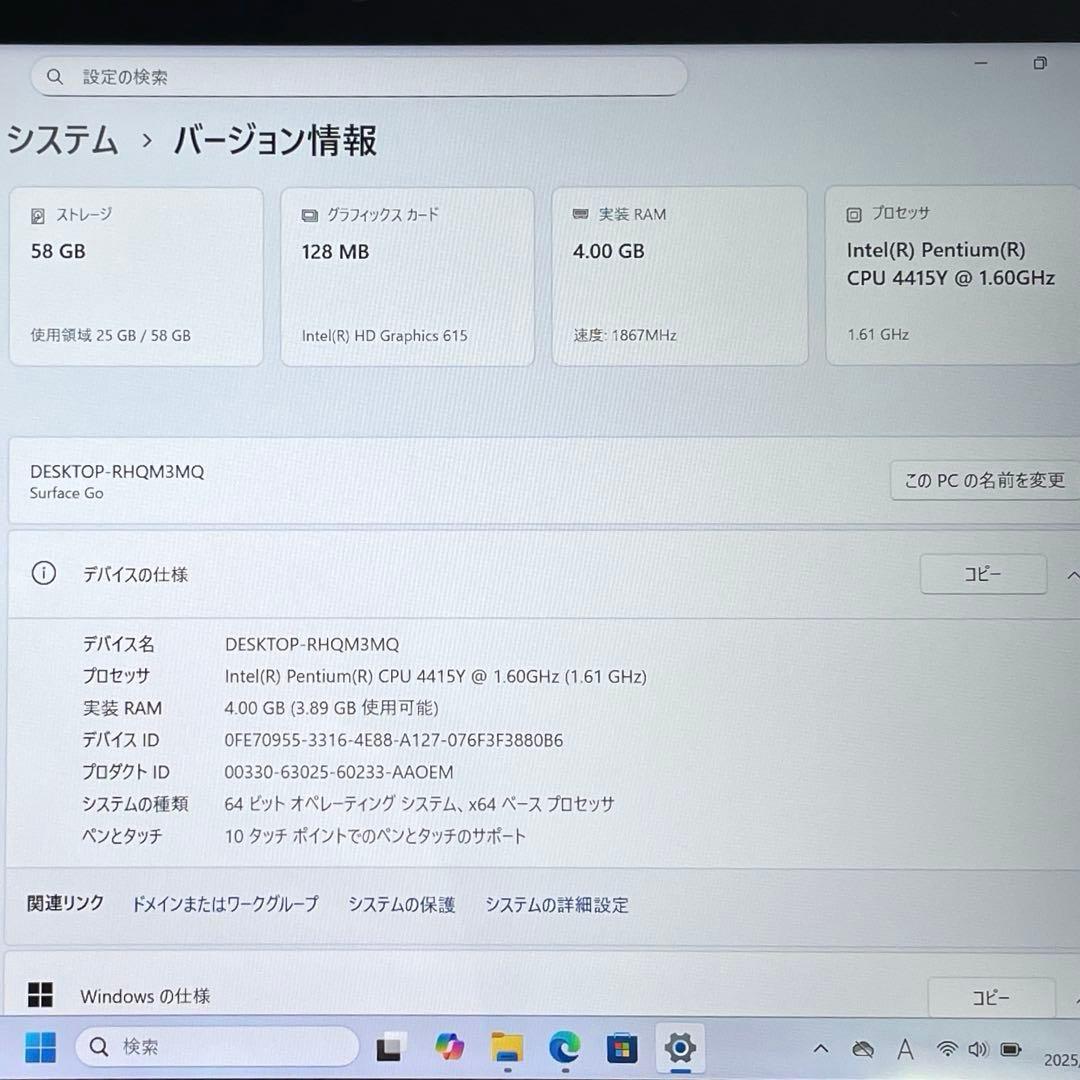The height and width of the screenshot is (1080, 1080).
Task: Restore down the settings window
Action: (x=1040, y=63)
